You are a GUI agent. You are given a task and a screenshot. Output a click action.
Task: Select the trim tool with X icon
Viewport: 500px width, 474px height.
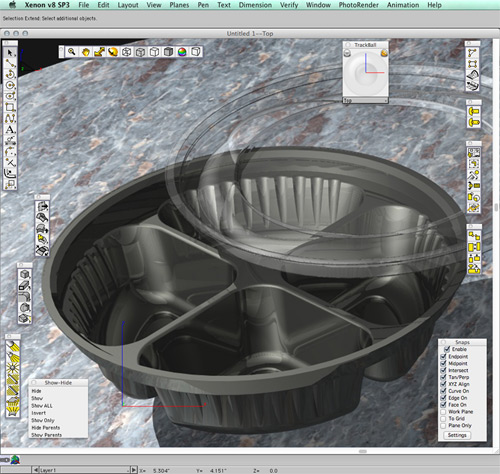click(10, 162)
